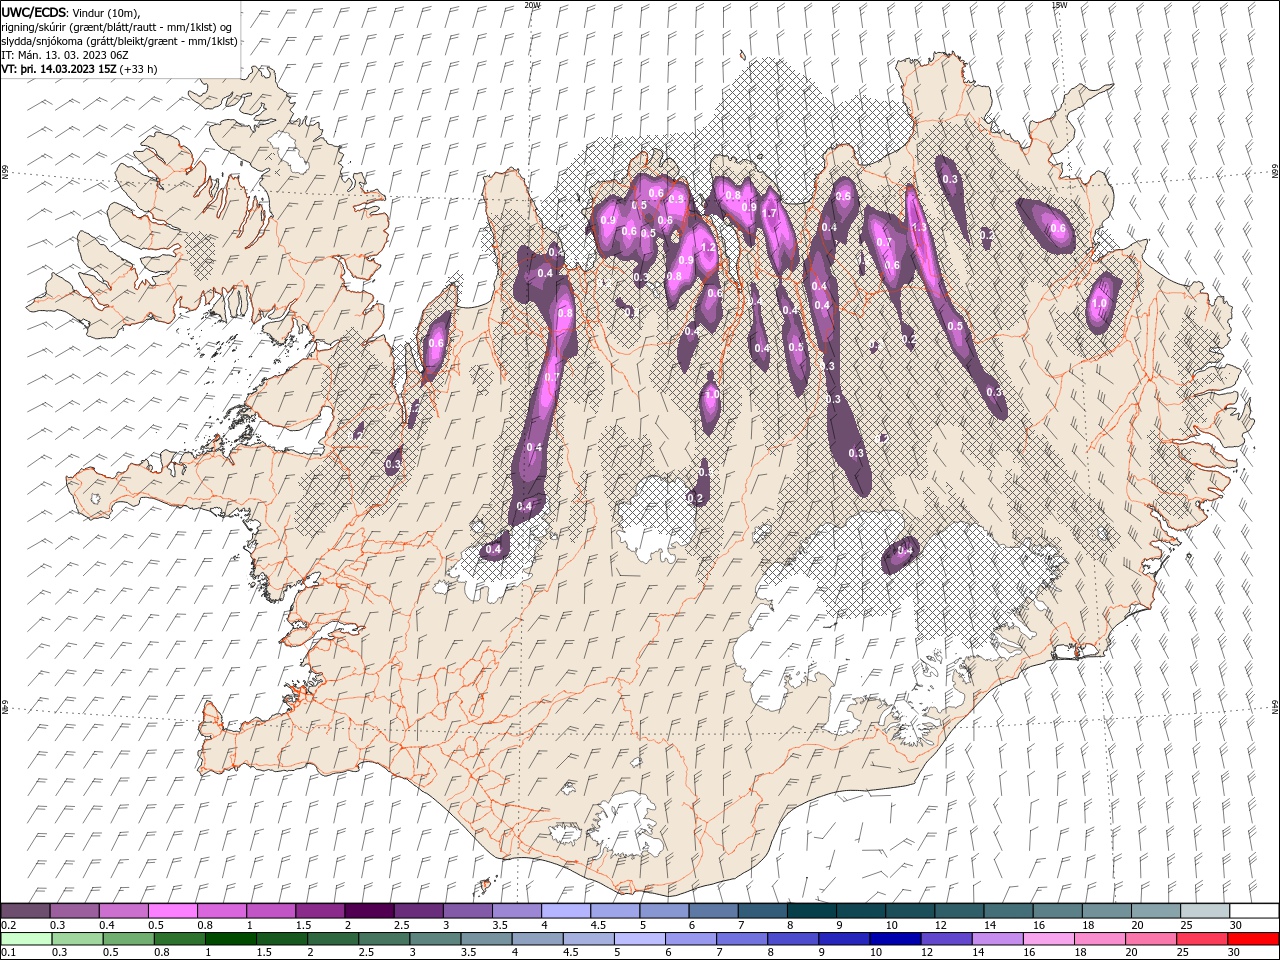
Task: Pick the darkest purple 2–2.5 snow legend swatch
Action: tap(369, 911)
